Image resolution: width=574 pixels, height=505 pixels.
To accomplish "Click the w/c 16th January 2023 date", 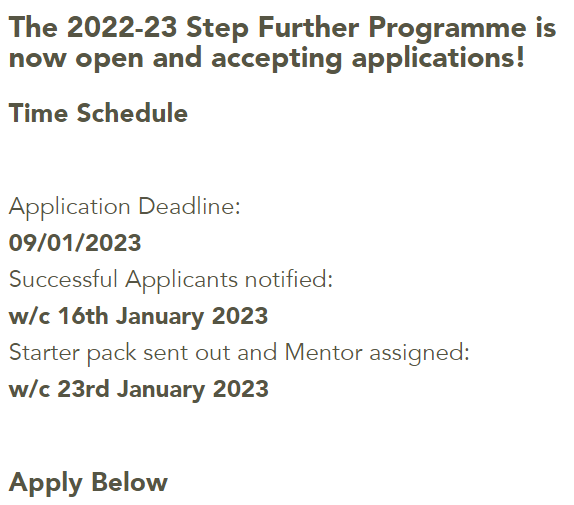I will coord(138,317).
